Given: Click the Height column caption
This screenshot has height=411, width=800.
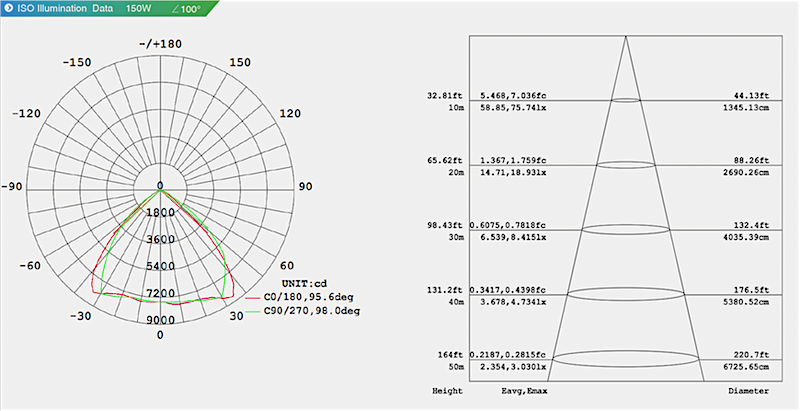Looking at the screenshot, I should point(447,391).
